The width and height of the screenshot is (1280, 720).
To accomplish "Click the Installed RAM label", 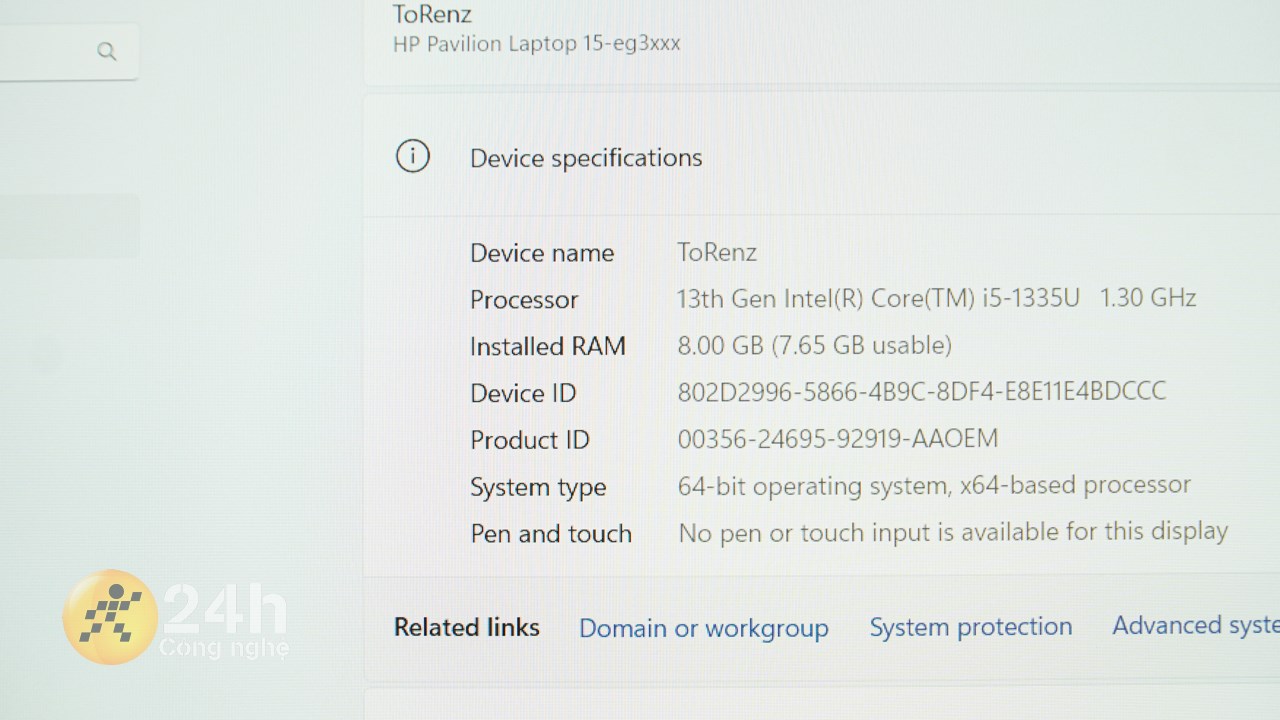I will click(548, 346).
